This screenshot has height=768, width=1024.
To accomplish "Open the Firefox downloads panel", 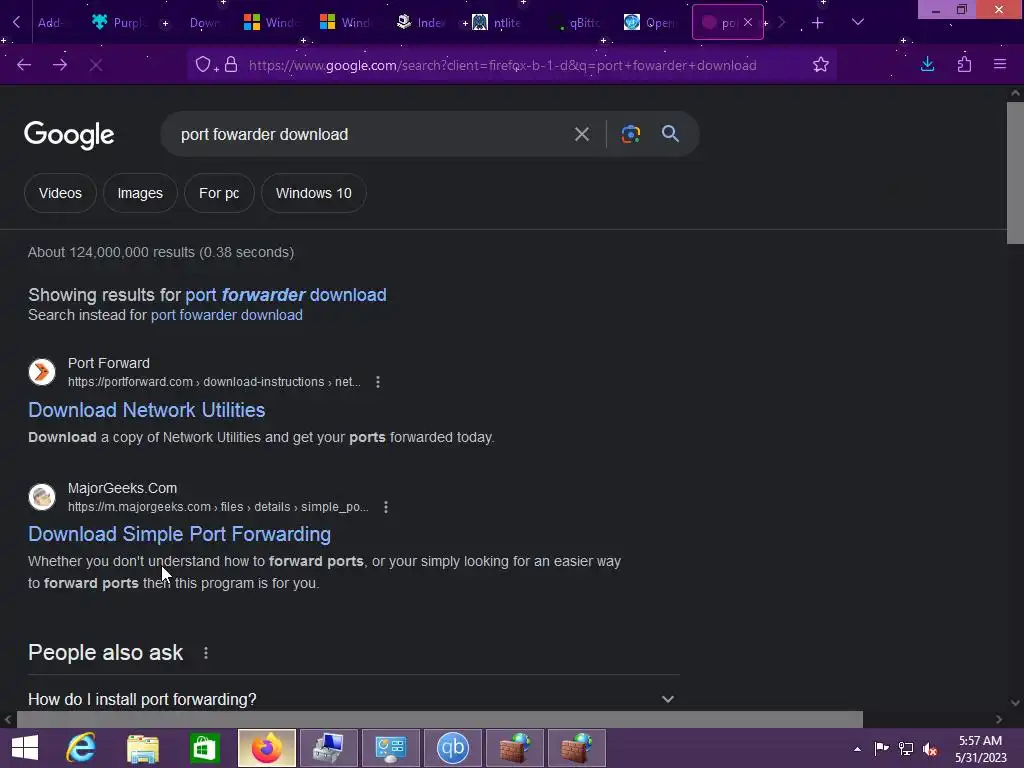I will pyautogui.click(x=927, y=64).
